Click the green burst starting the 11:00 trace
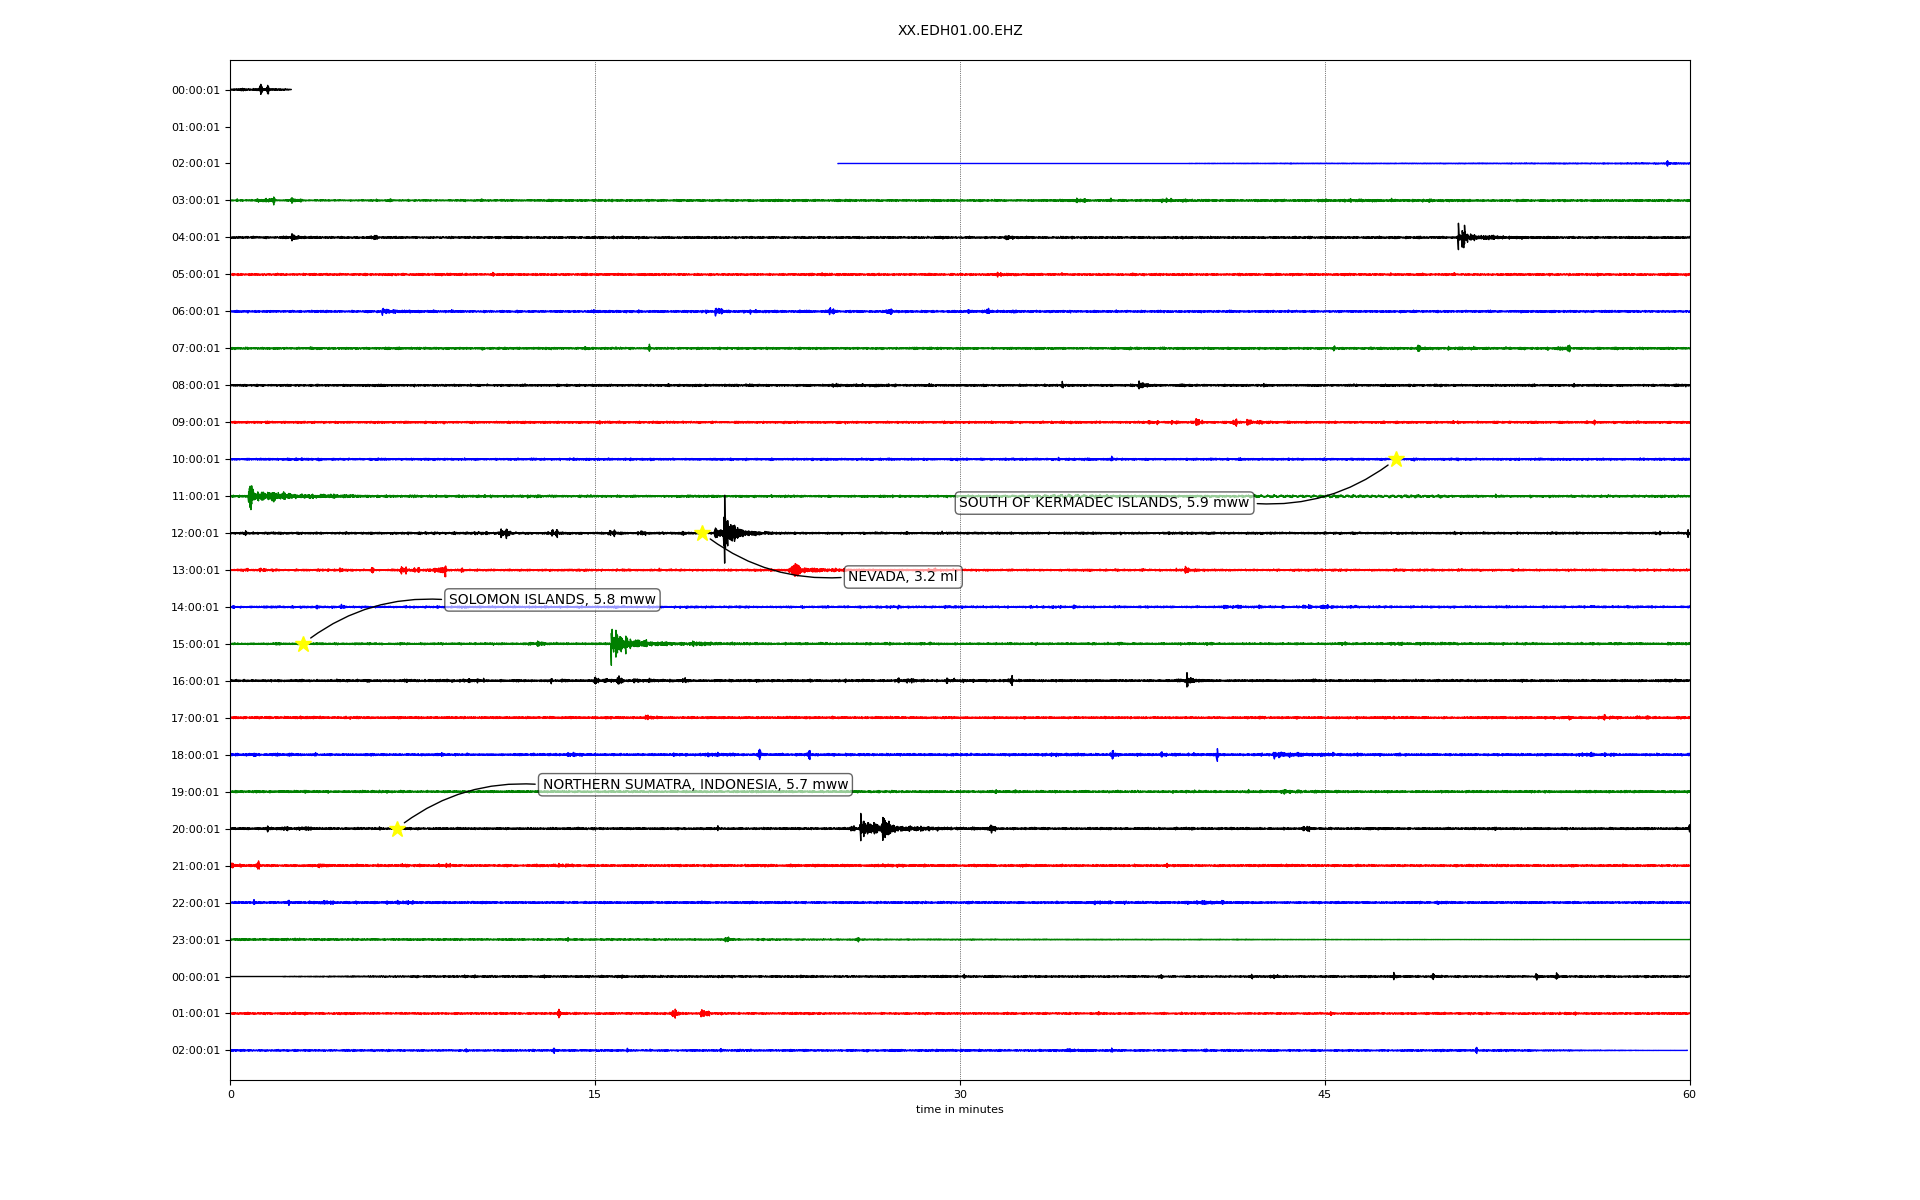The width and height of the screenshot is (1920, 1200). [252, 496]
